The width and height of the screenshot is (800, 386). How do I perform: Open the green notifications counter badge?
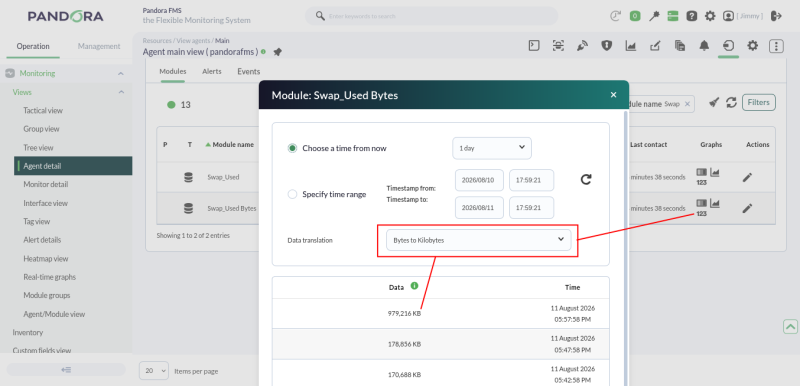click(635, 16)
